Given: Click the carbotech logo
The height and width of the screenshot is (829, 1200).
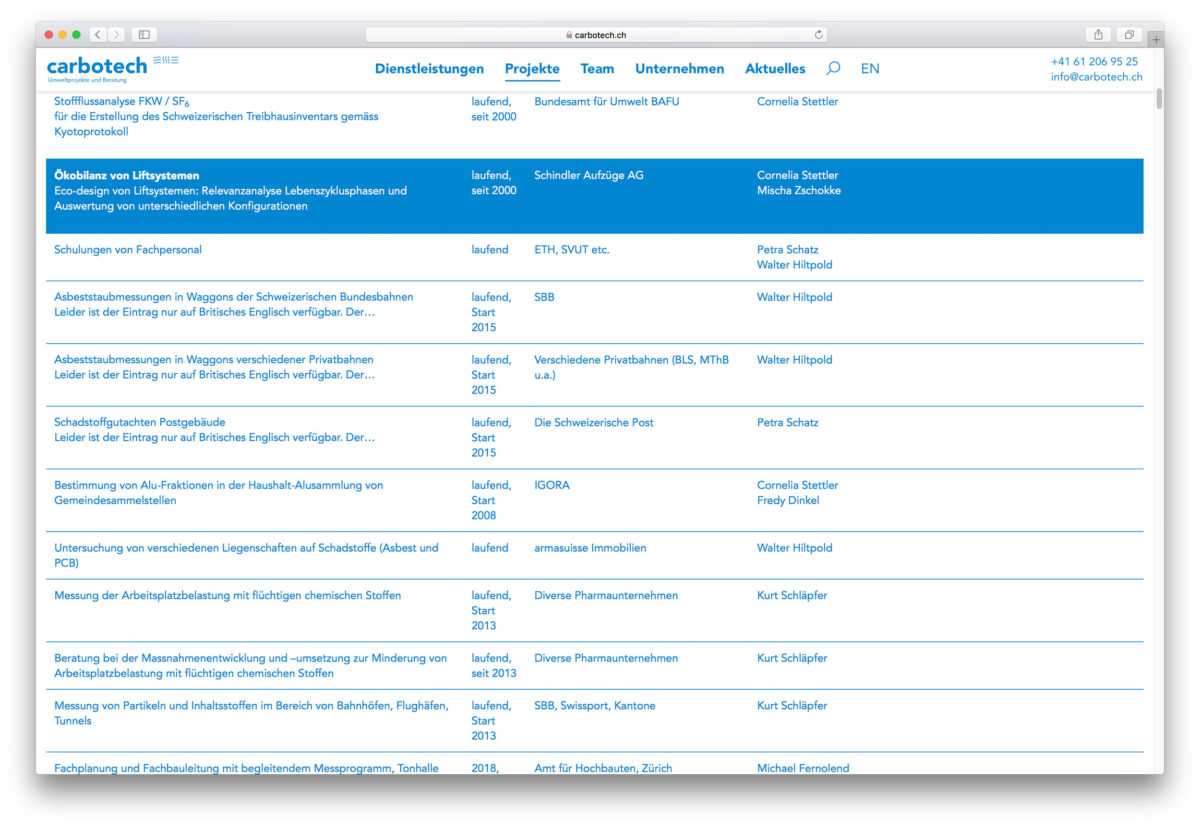Looking at the screenshot, I should pos(97,67).
